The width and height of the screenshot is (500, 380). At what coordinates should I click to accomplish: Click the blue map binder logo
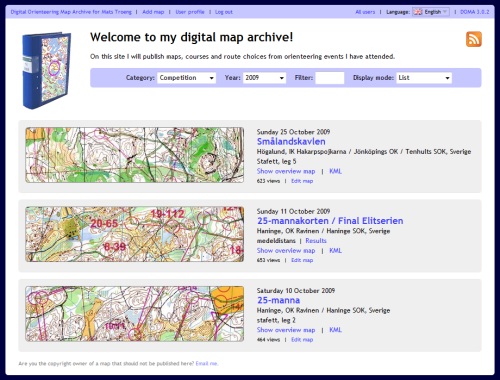point(47,70)
